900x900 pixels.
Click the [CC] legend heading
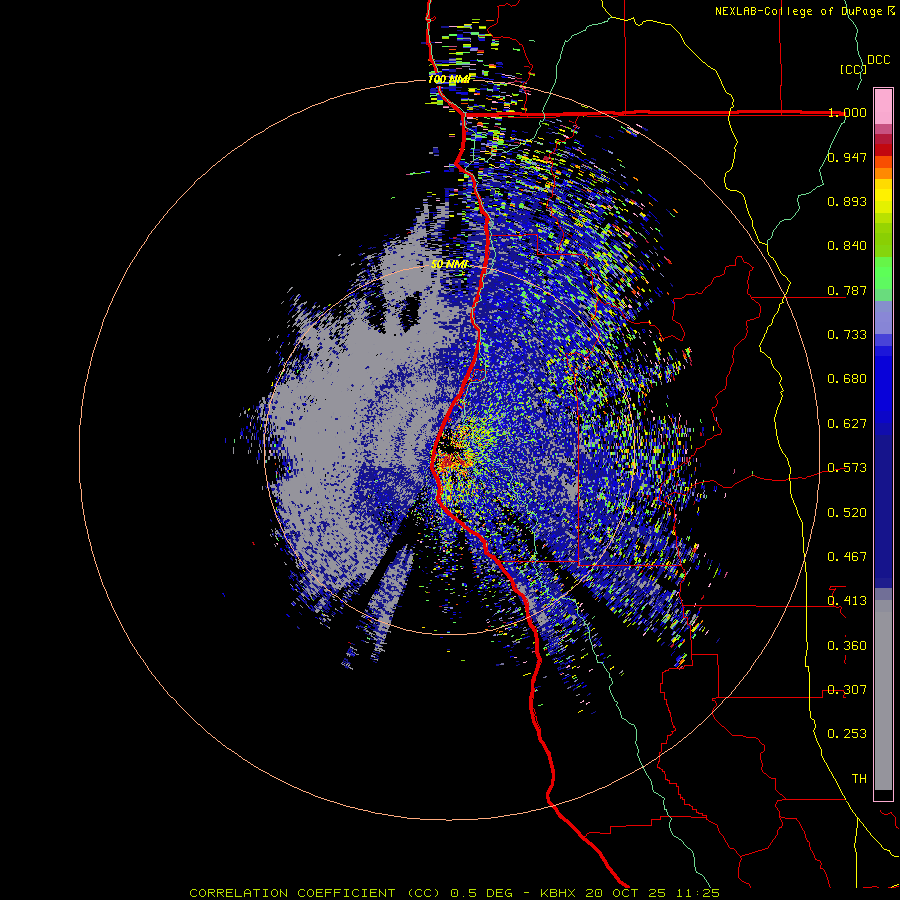(854, 69)
